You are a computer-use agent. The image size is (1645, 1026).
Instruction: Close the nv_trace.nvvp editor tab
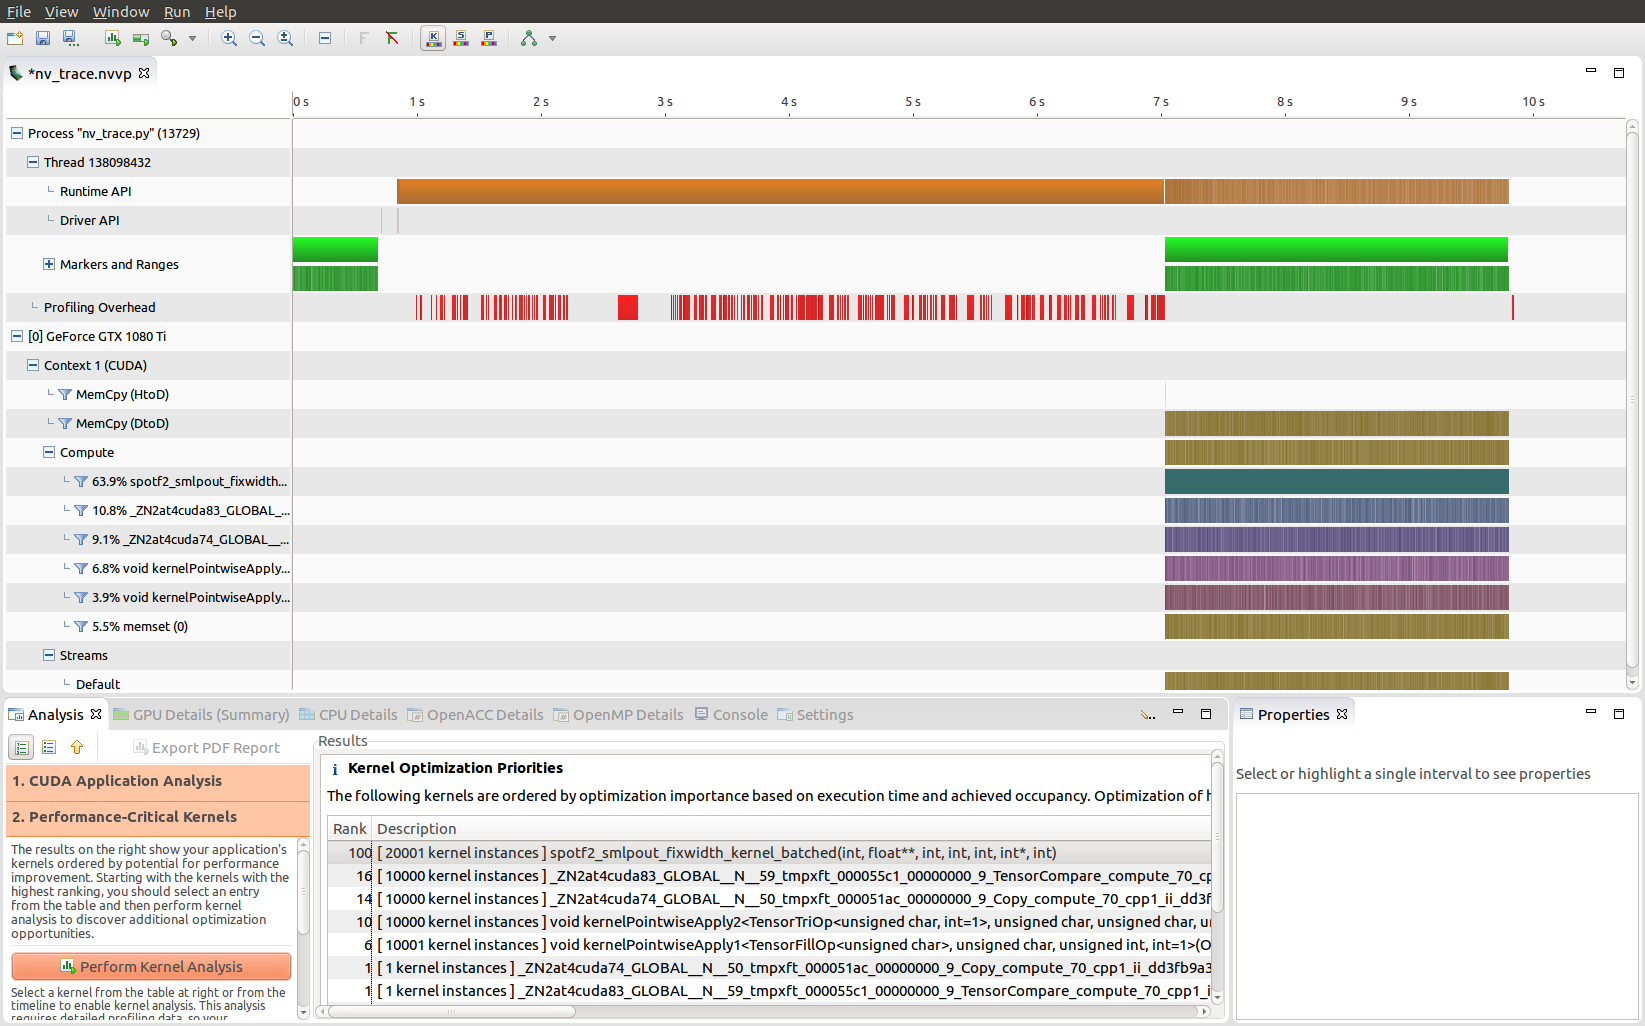(x=144, y=73)
